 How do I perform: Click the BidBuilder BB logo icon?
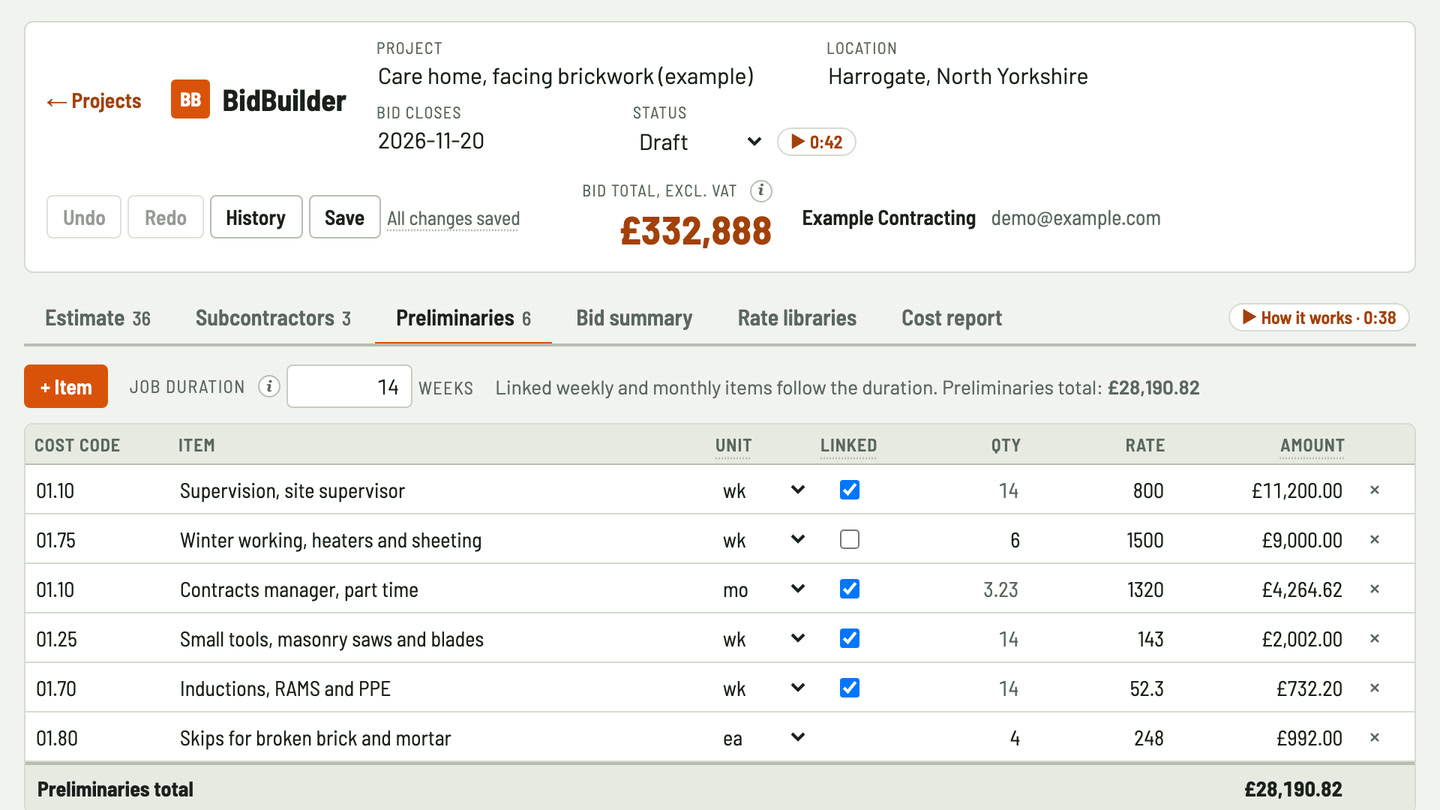coord(190,99)
